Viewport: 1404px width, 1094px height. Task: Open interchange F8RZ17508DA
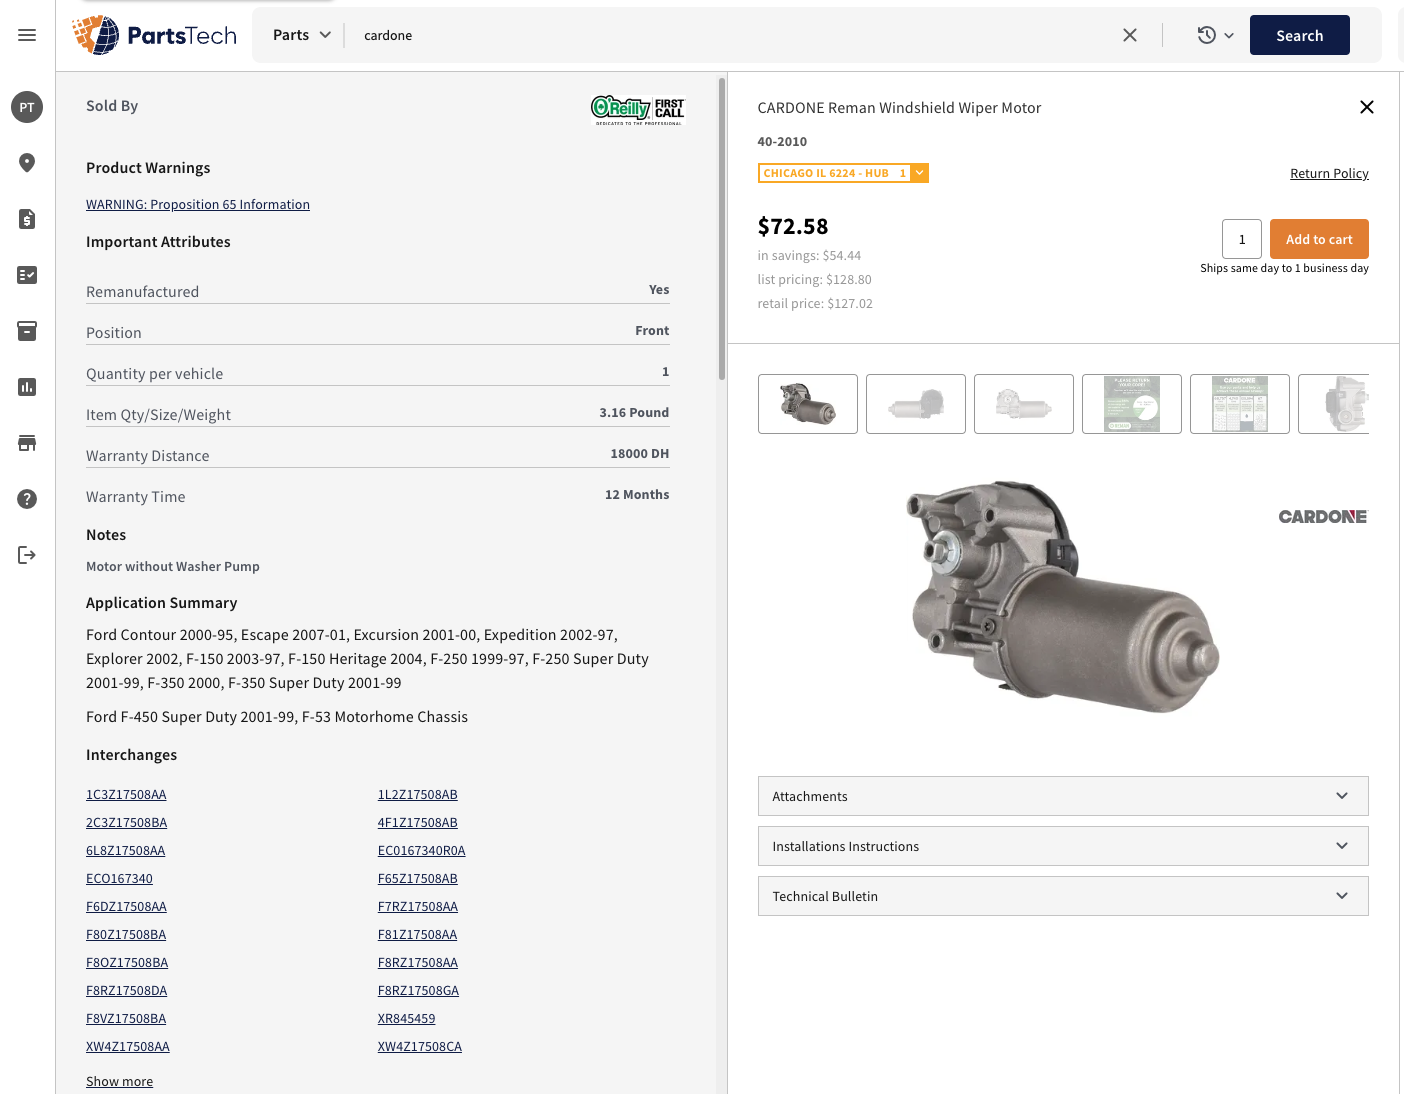click(126, 990)
